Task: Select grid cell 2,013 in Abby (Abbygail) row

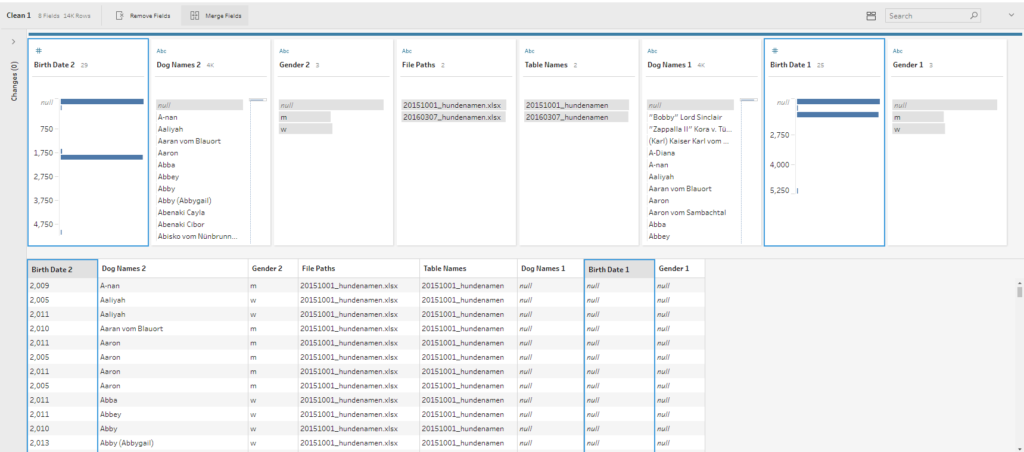Action: (63, 443)
